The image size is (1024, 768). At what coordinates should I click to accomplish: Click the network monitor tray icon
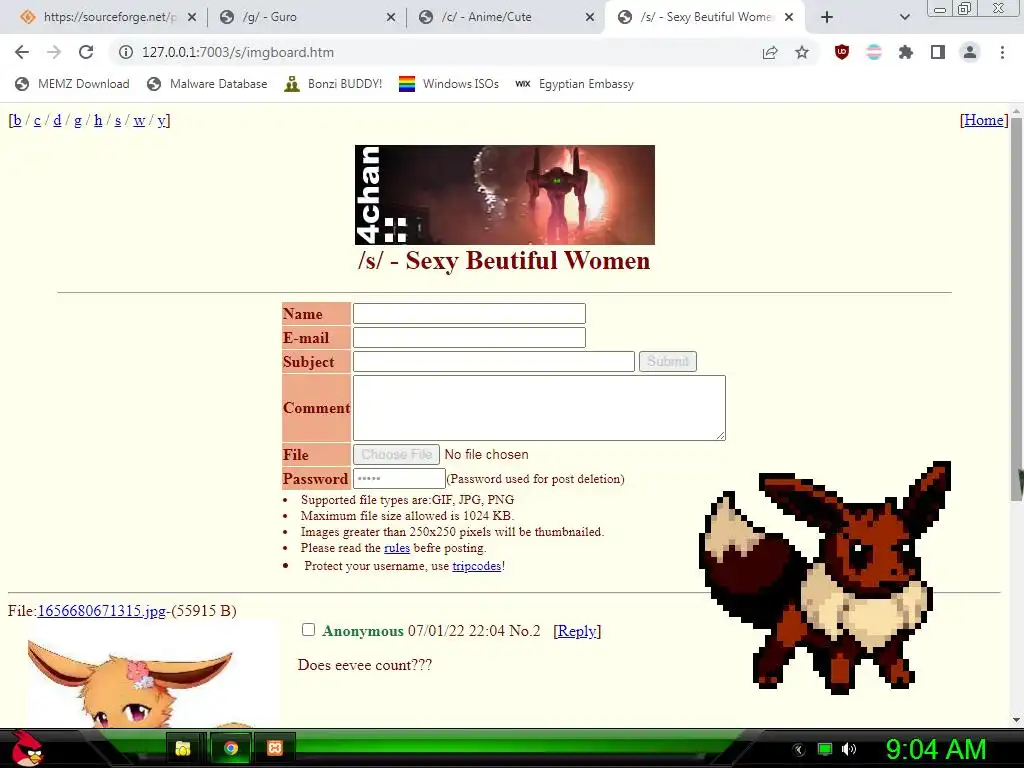825,749
